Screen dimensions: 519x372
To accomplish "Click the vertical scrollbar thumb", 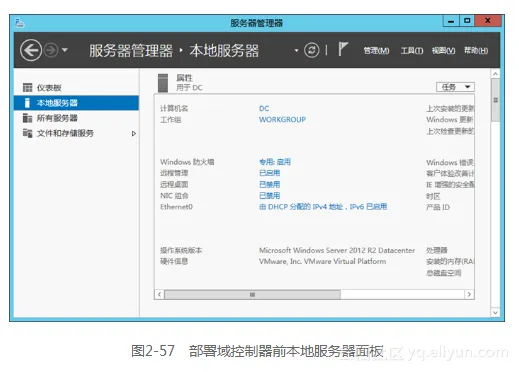I will click(x=496, y=100).
